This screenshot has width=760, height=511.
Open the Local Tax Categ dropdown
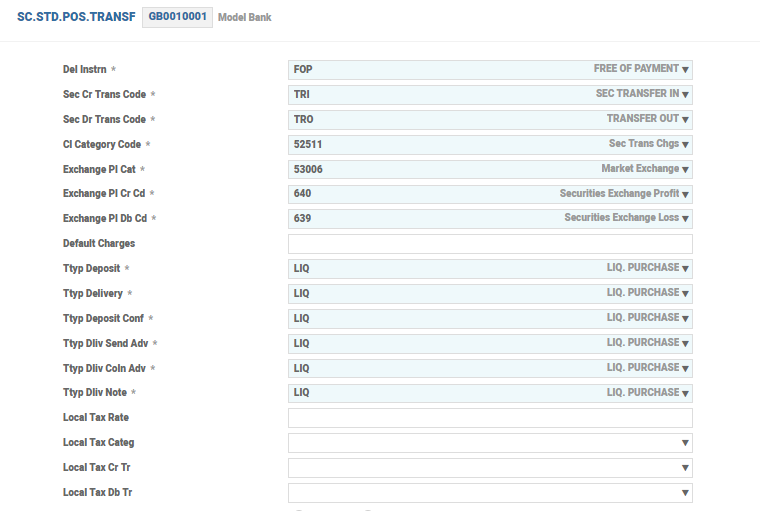point(685,443)
